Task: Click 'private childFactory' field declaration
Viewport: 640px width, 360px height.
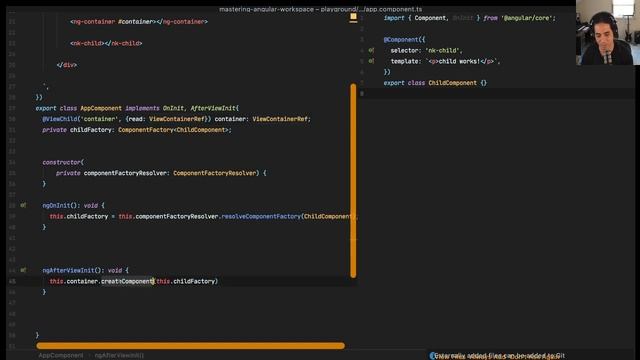Action: (x=77, y=130)
